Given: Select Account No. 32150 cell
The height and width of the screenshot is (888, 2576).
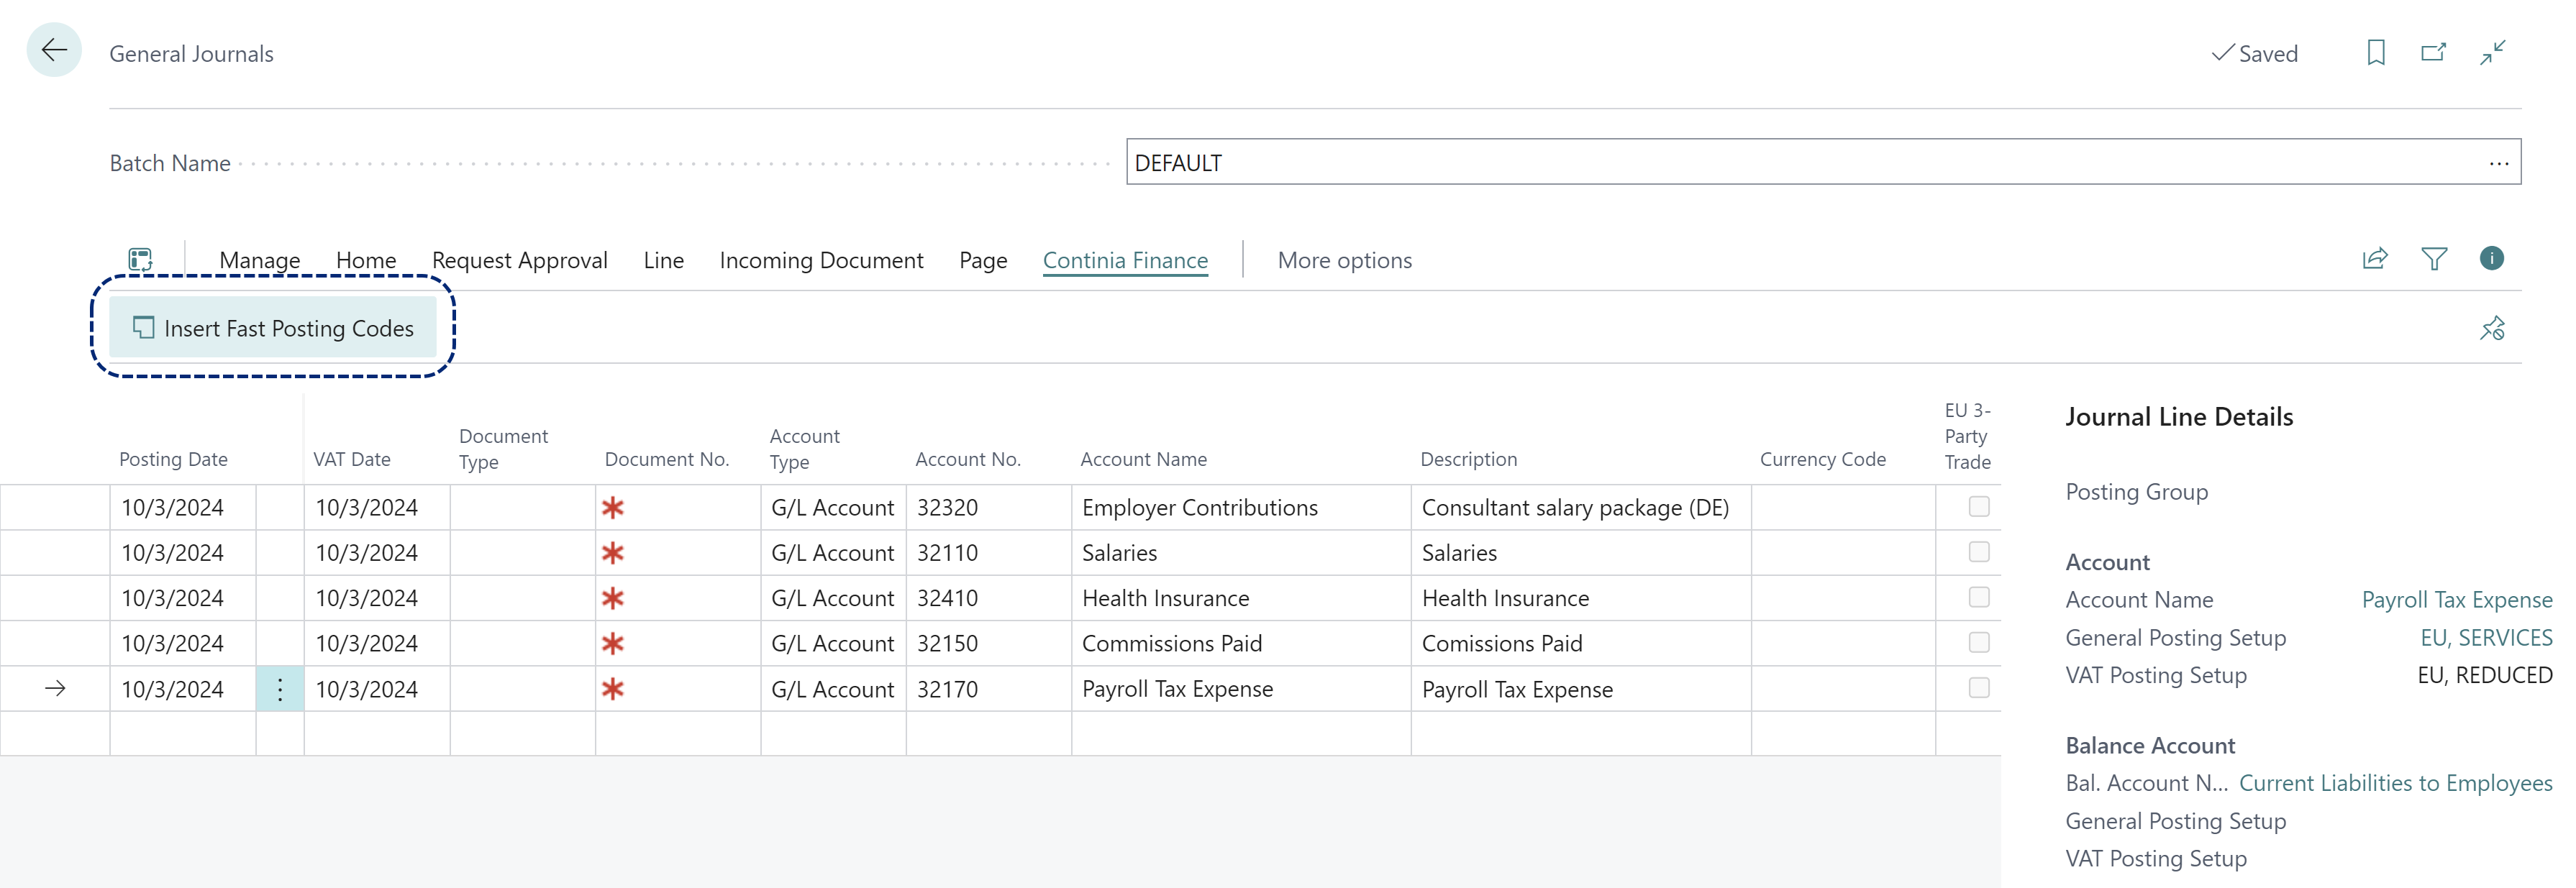Looking at the screenshot, I should coord(988,643).
